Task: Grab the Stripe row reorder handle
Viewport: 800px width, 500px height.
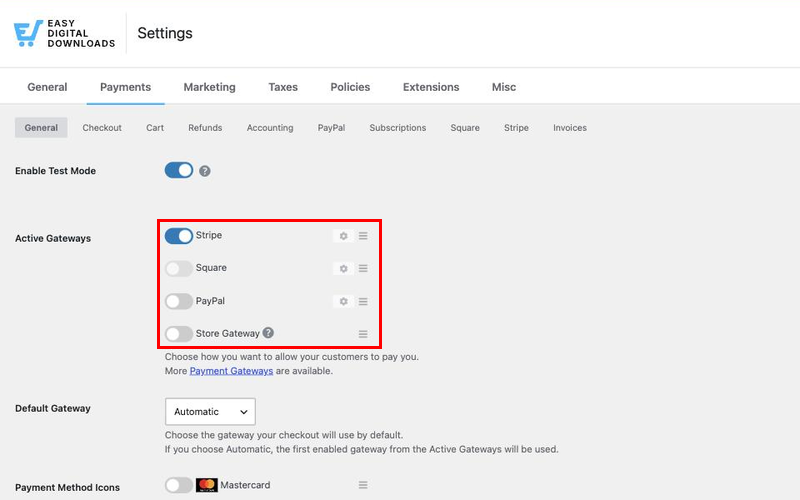Action: coord(363,236)
